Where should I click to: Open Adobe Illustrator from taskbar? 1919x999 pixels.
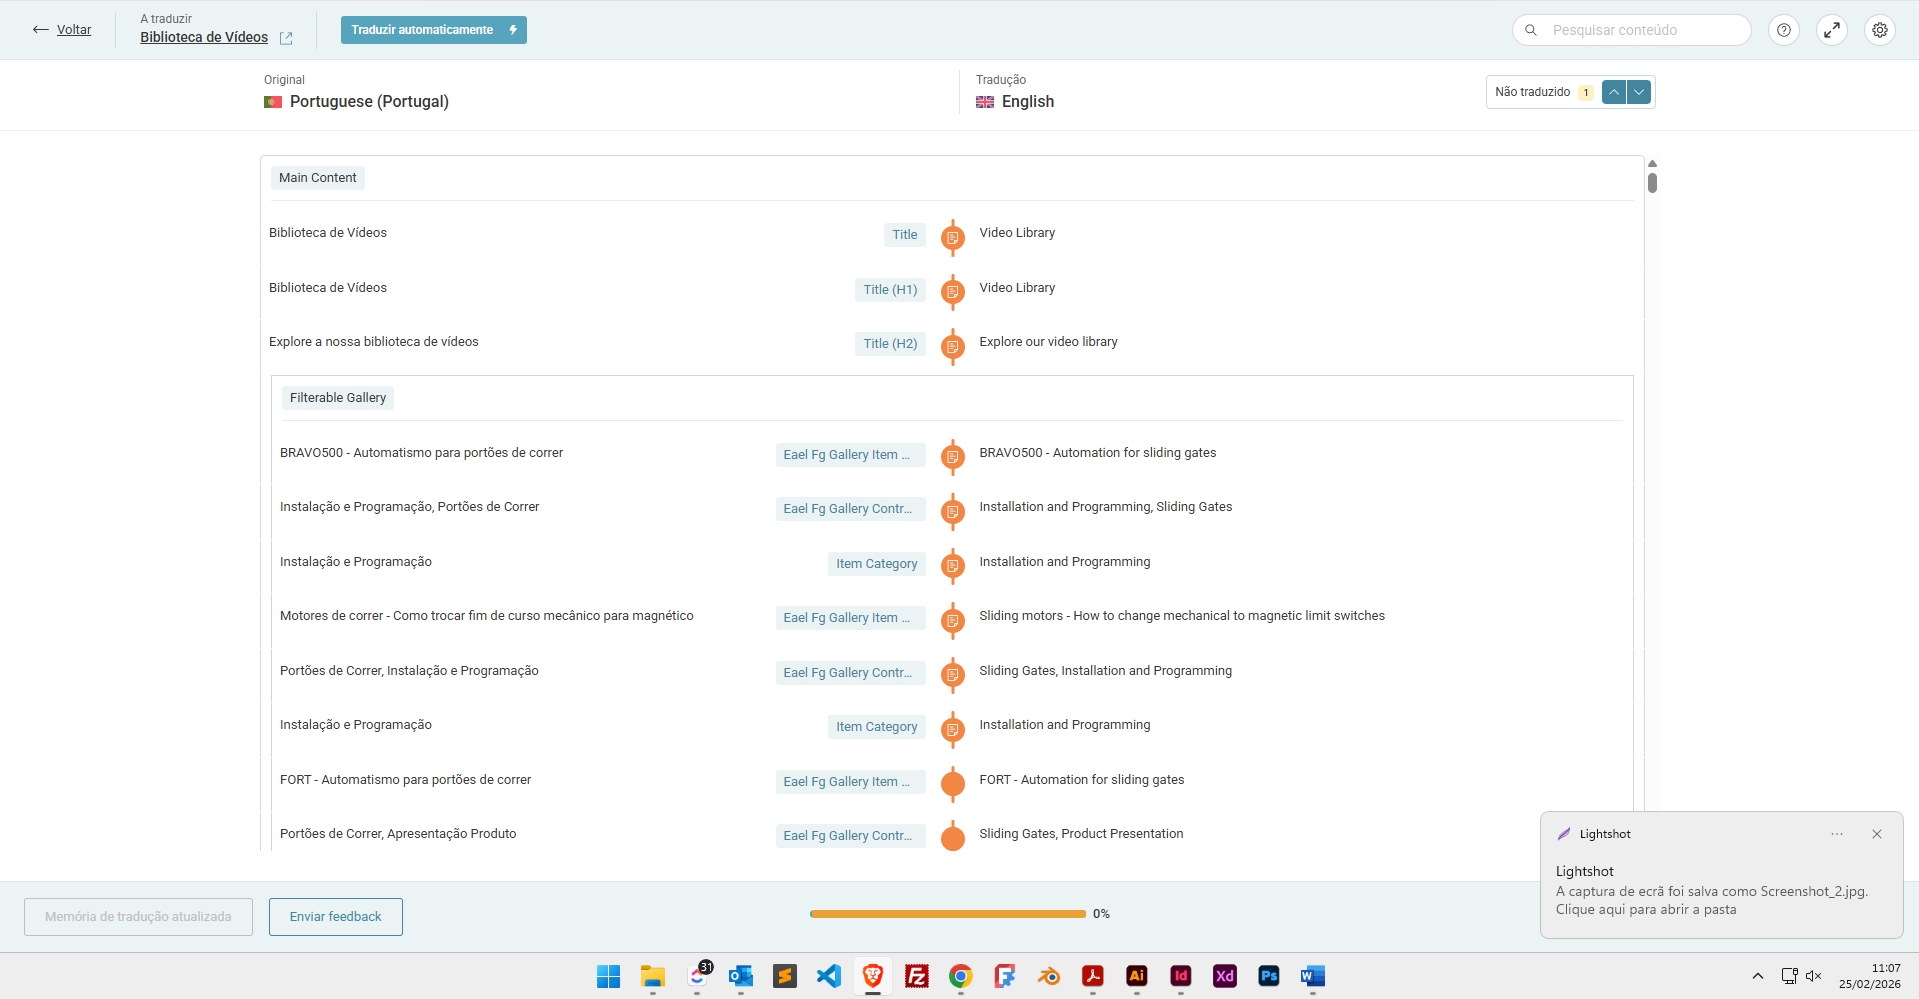(1137, 976)
